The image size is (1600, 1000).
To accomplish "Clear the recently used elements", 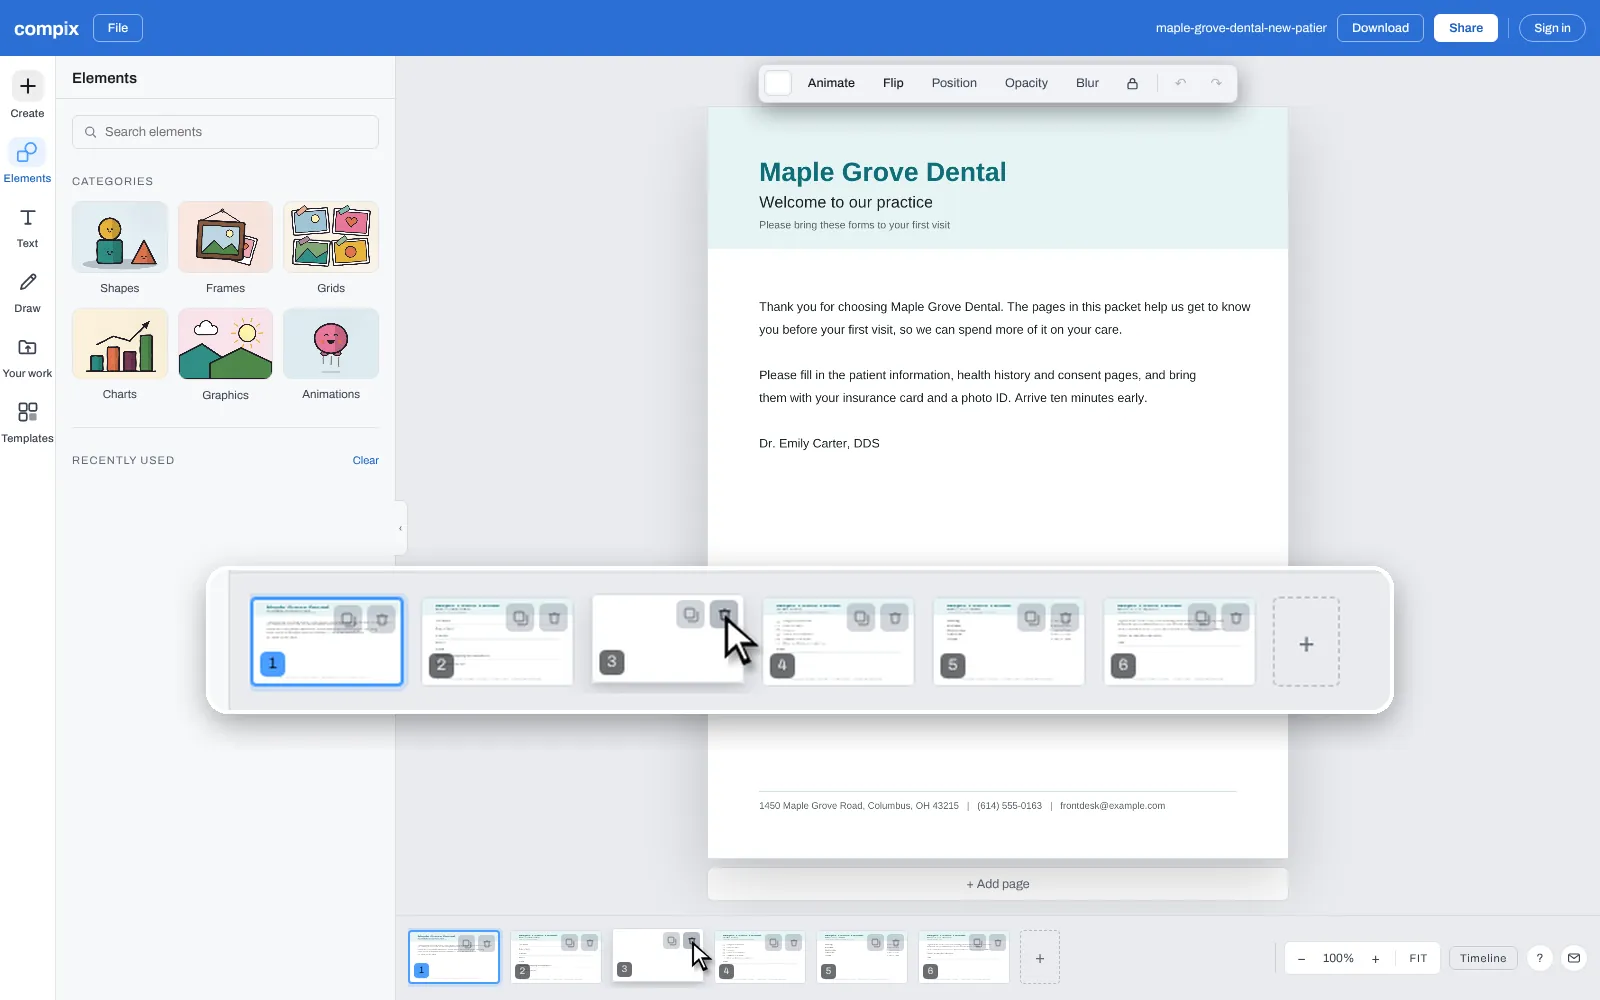I will pyautogui.click(x=365, y=460).
